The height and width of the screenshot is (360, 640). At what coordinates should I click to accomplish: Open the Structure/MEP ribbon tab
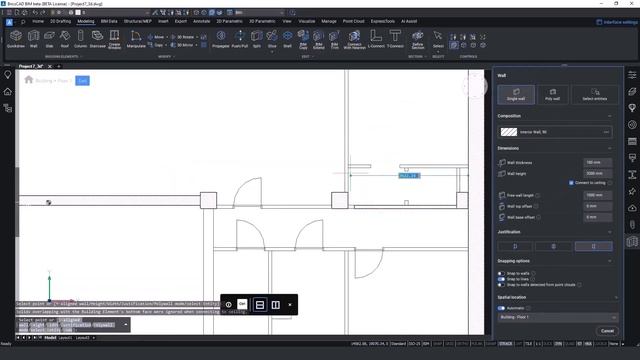(138, 21)
